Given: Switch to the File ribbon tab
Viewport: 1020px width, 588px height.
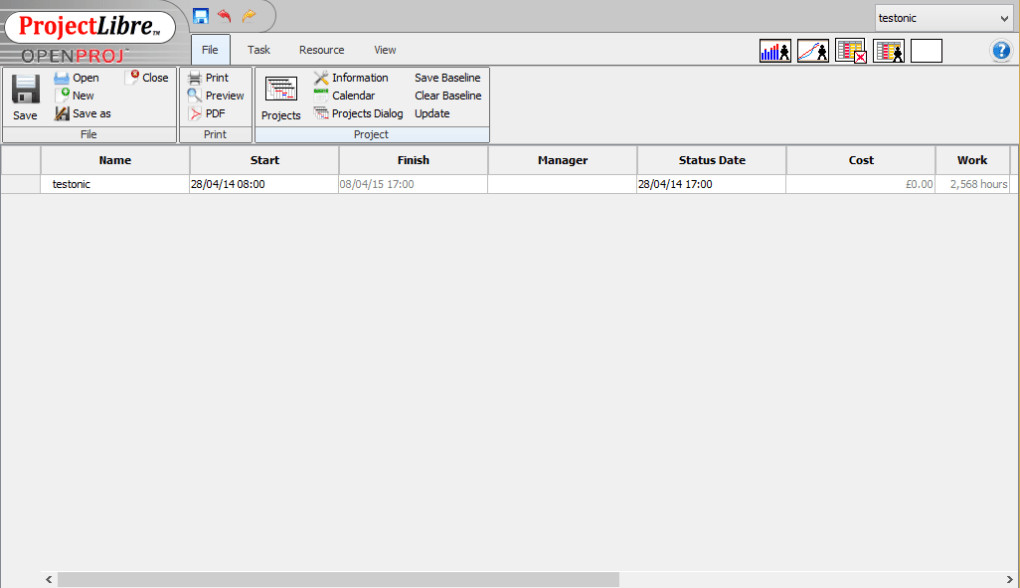Looking at the screenshot, I should [210, 49].
